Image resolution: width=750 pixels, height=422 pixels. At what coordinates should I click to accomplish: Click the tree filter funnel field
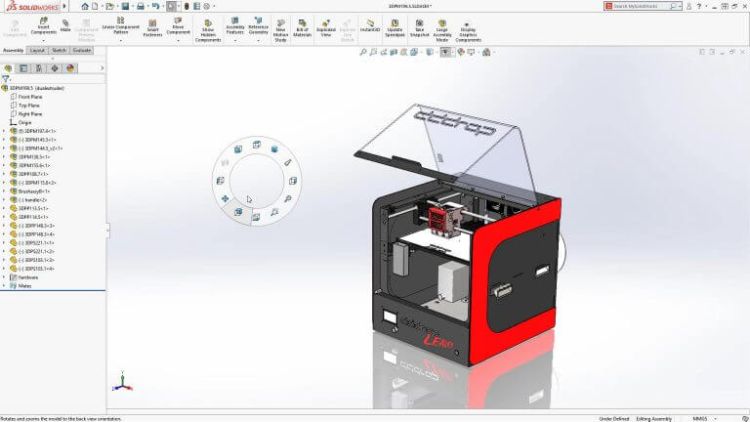[x=53, y=78]
